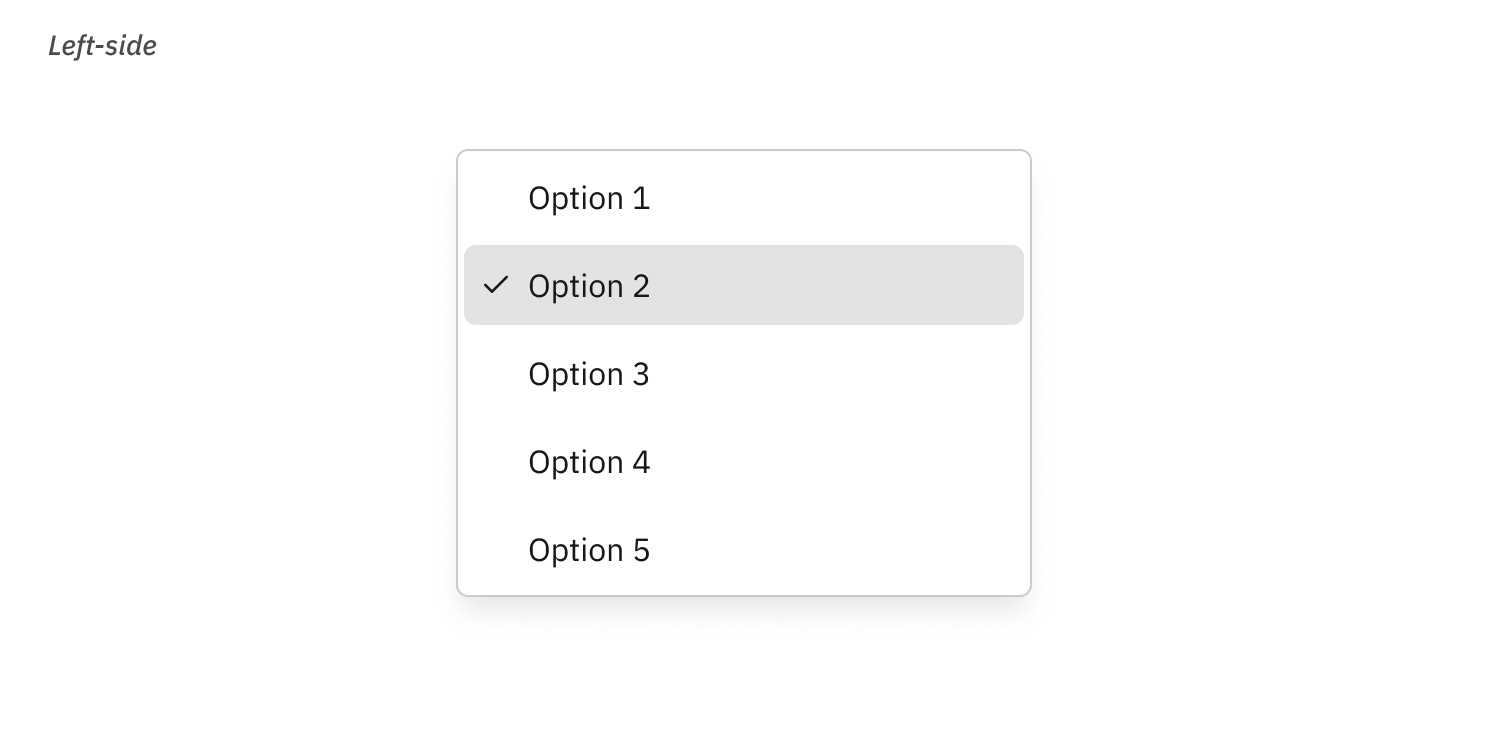Select Option 1 from the list
The width and height of the screenshot is (1488, 745).
tap(744, 197)
